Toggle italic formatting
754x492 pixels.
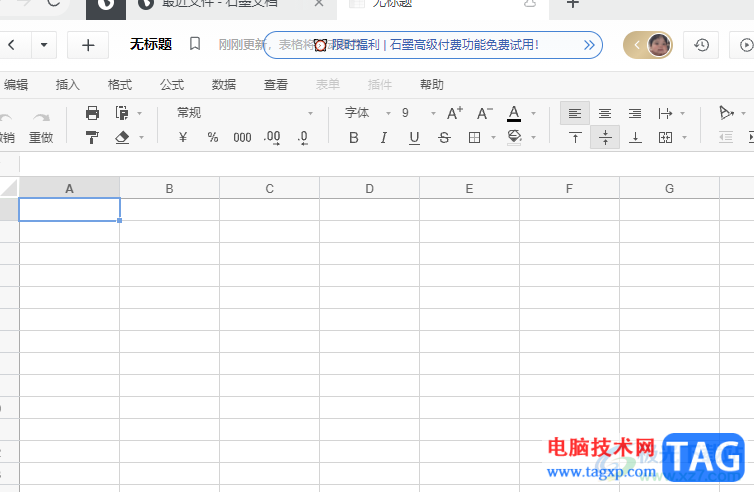(x=384, y=138)
